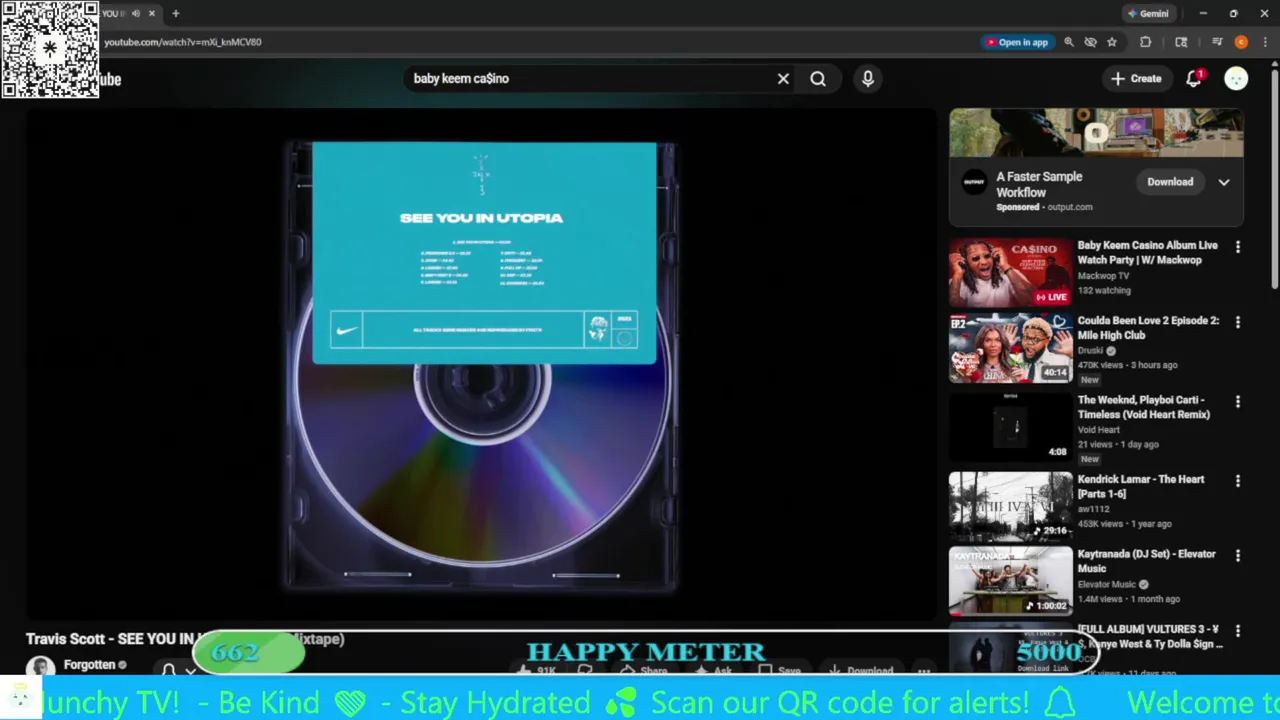The width and height of the screenshot is (1280, 720).
Task: Close the current YouTube tab
Action: [x=152, y=14]
